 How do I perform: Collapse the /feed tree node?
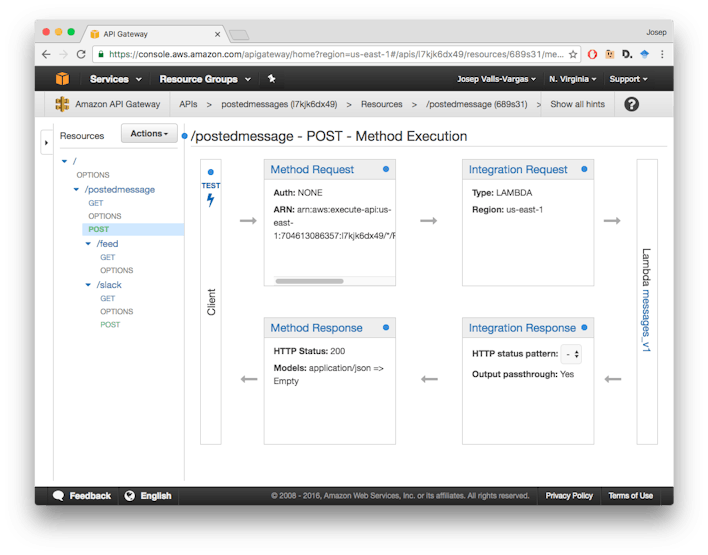coord(88,244)
